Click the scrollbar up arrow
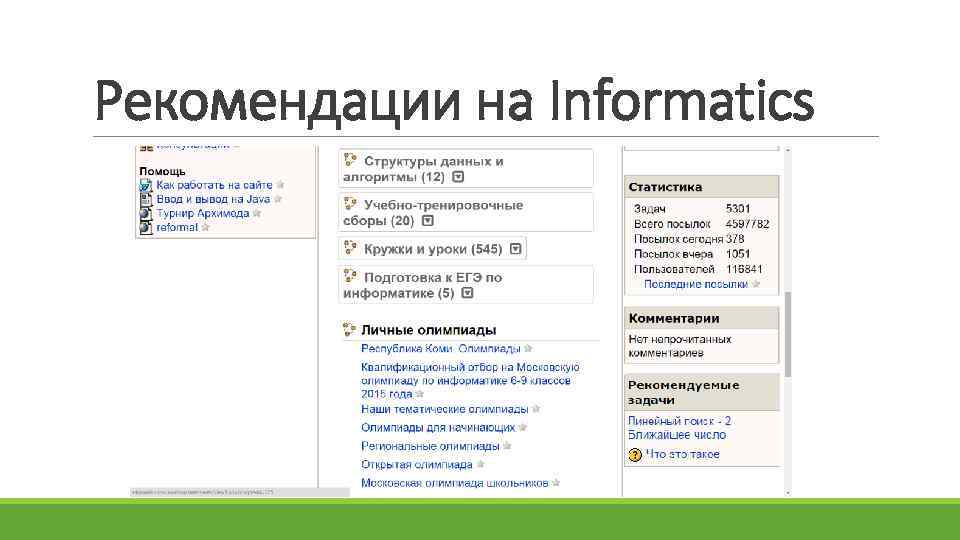Viewport: 960px width, 540px height. point(788,150)
